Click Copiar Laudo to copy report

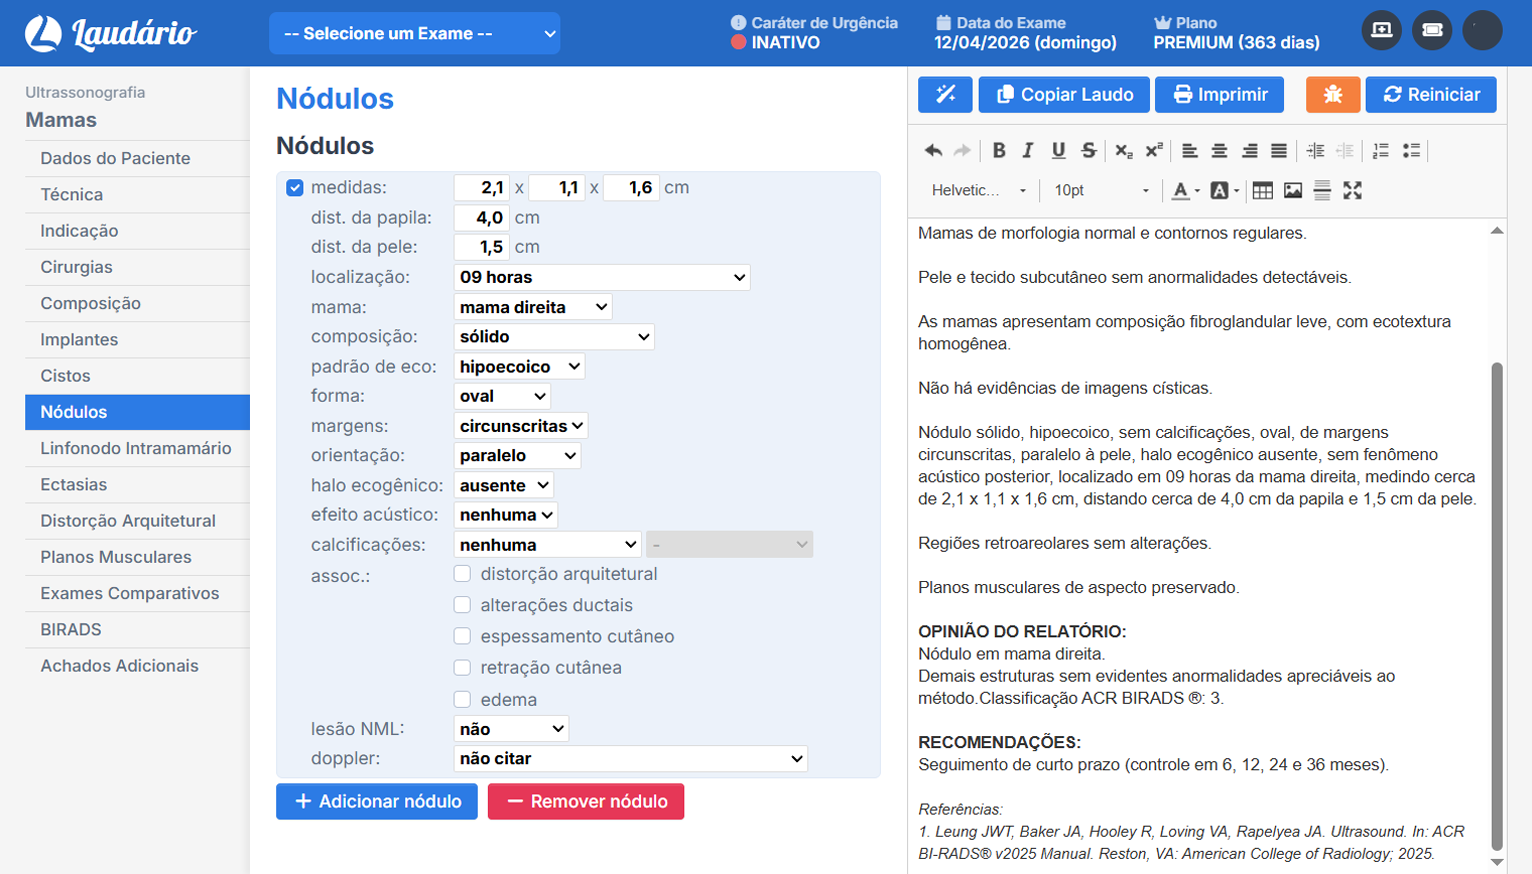[x=1063, y=94]
